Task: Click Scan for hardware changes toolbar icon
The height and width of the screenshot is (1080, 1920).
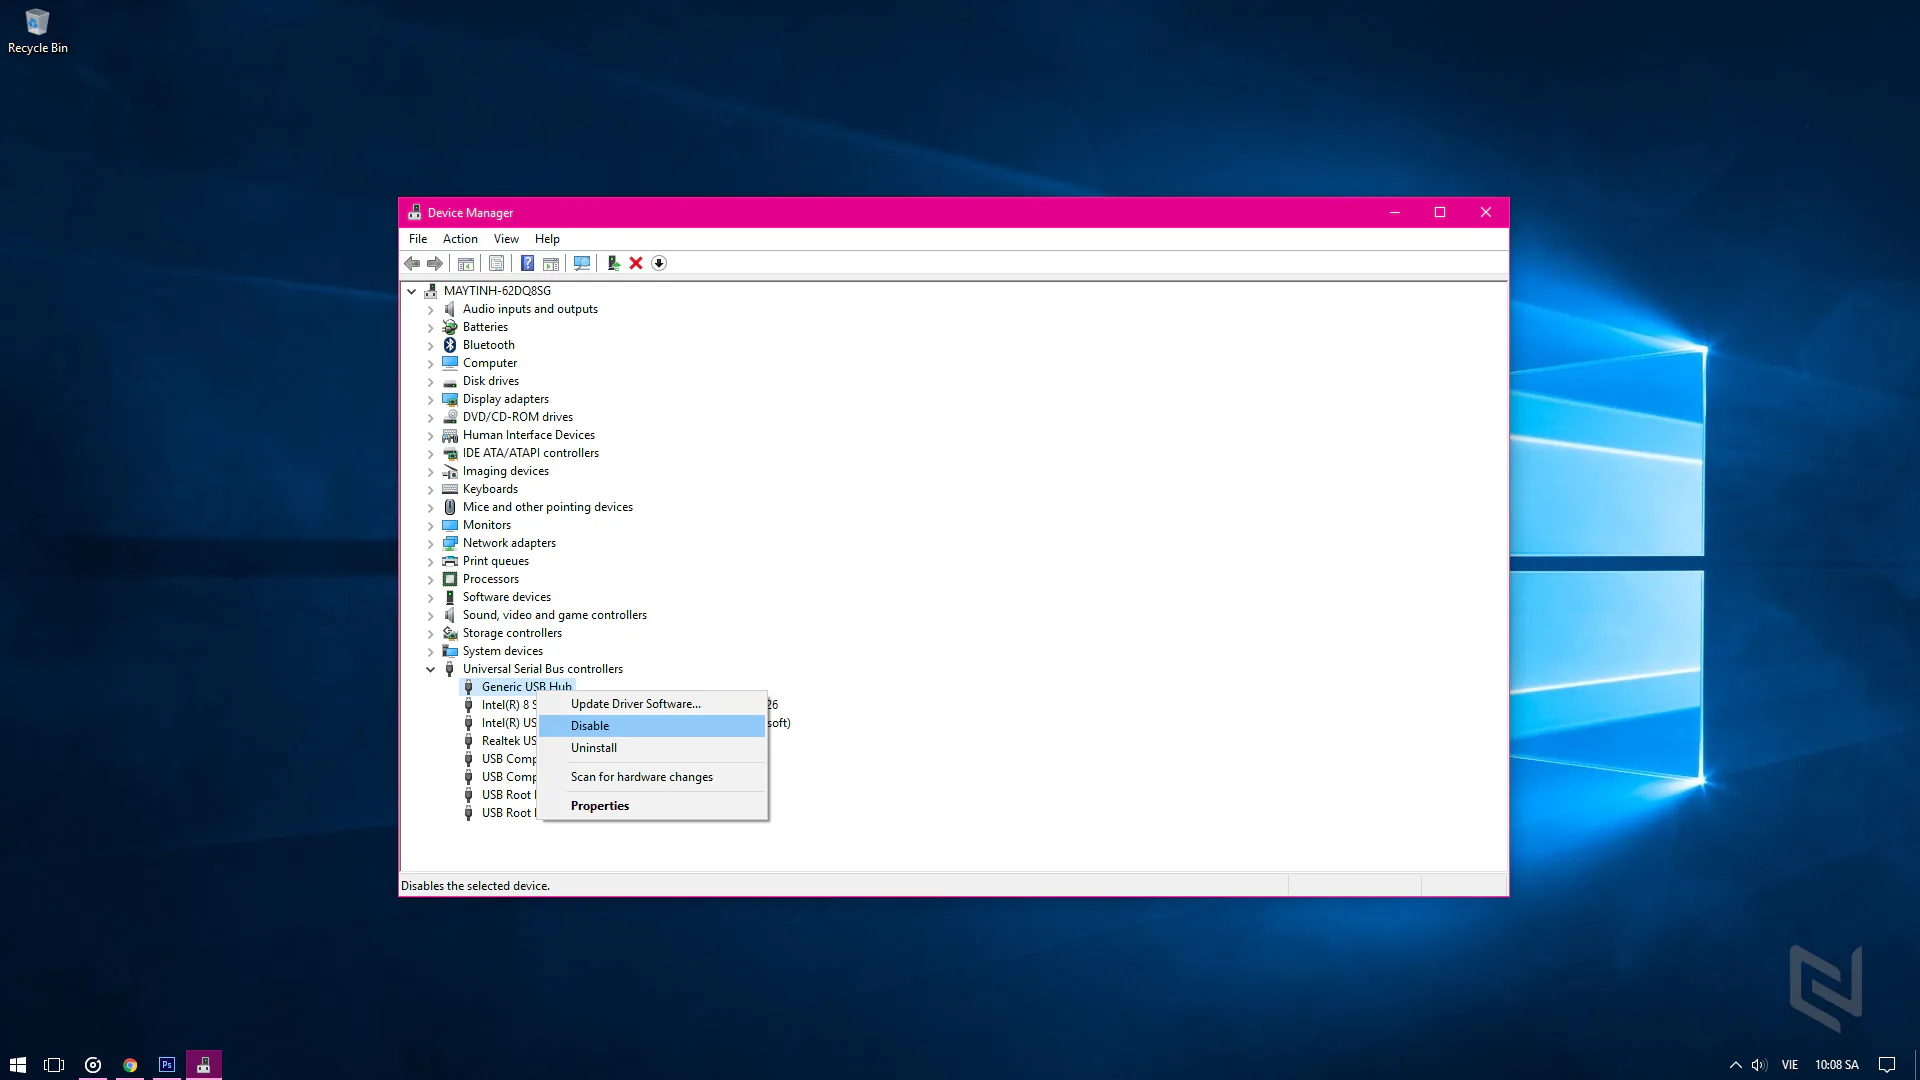Action: [581, 263]
